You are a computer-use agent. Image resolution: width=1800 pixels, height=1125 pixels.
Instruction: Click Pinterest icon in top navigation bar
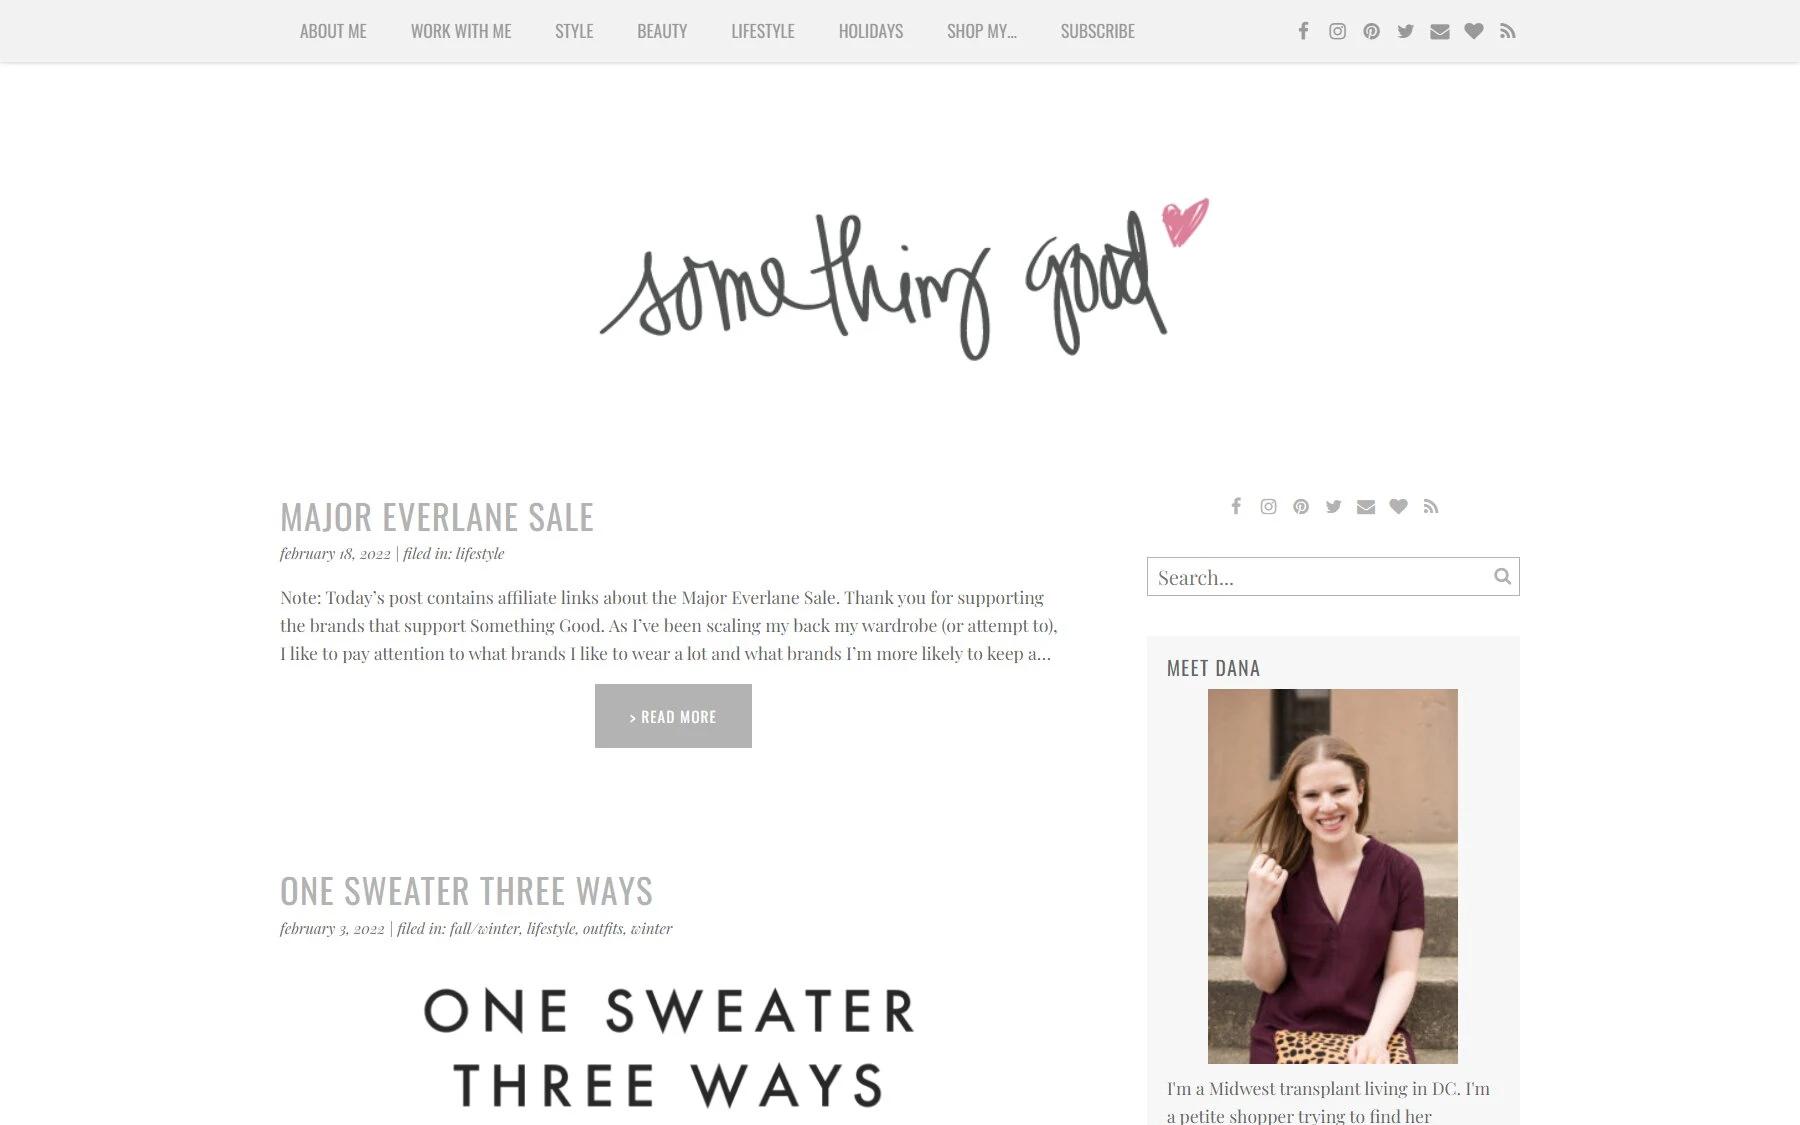[1371, 31]
